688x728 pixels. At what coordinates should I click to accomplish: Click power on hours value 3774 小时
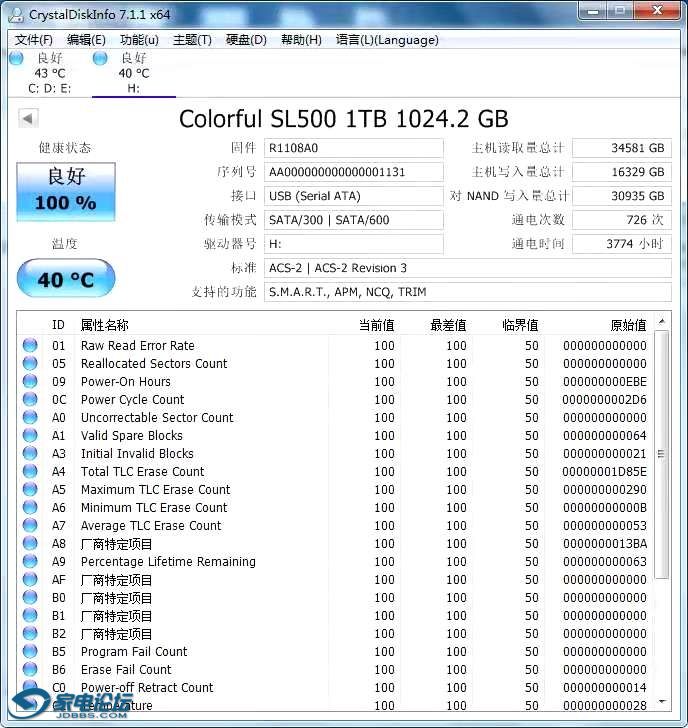[622, 244]
